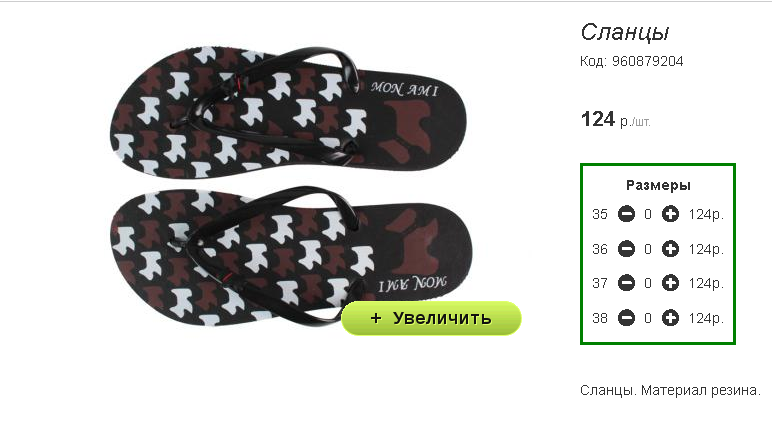This screenshot has width=772, height=431.
Task: Click the size 35 label
Action: (600, 214)
